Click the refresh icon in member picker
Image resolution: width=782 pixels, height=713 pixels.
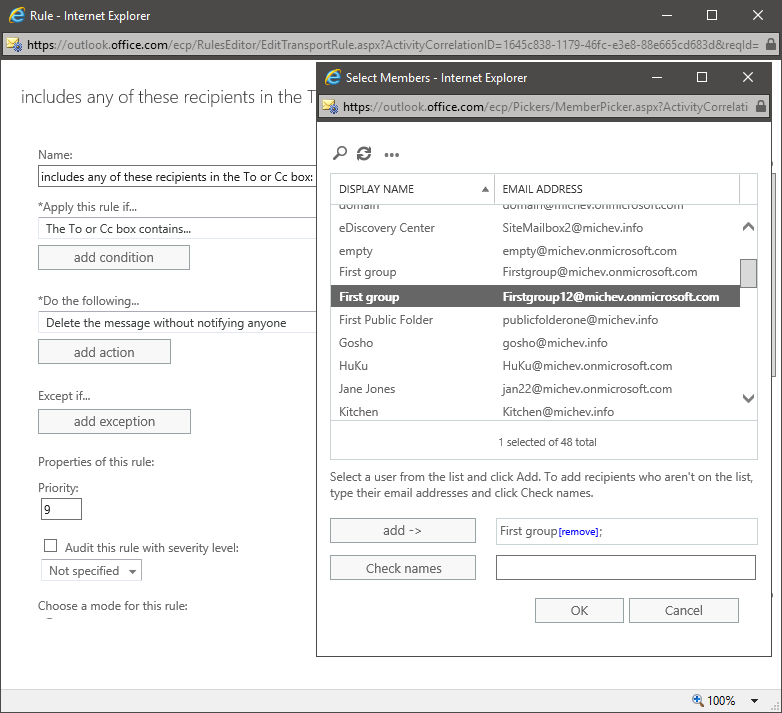tap(364, 153)
